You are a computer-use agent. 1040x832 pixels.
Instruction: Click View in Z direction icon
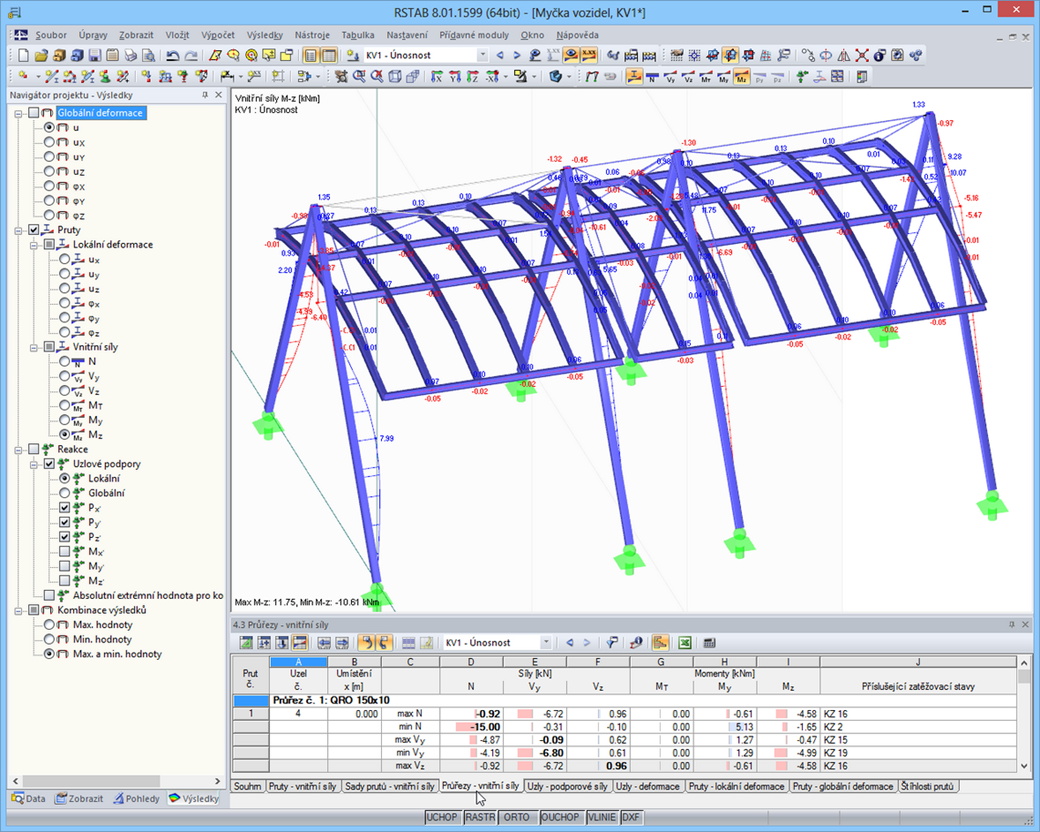click(x=472, y=77)
